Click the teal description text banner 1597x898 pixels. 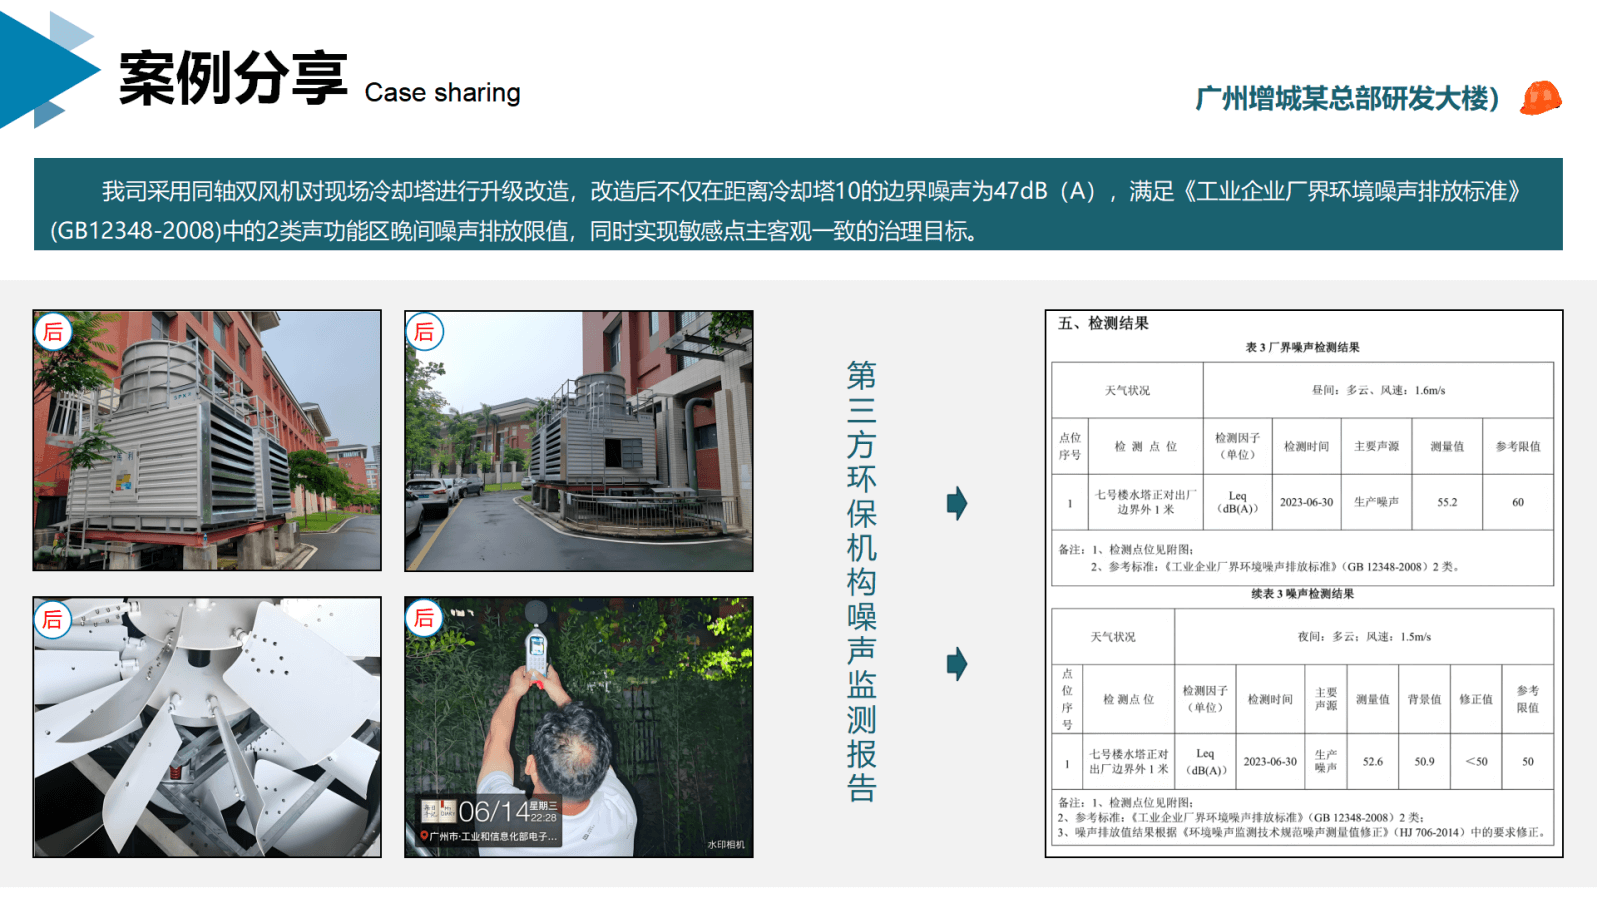tap(797, 205)
